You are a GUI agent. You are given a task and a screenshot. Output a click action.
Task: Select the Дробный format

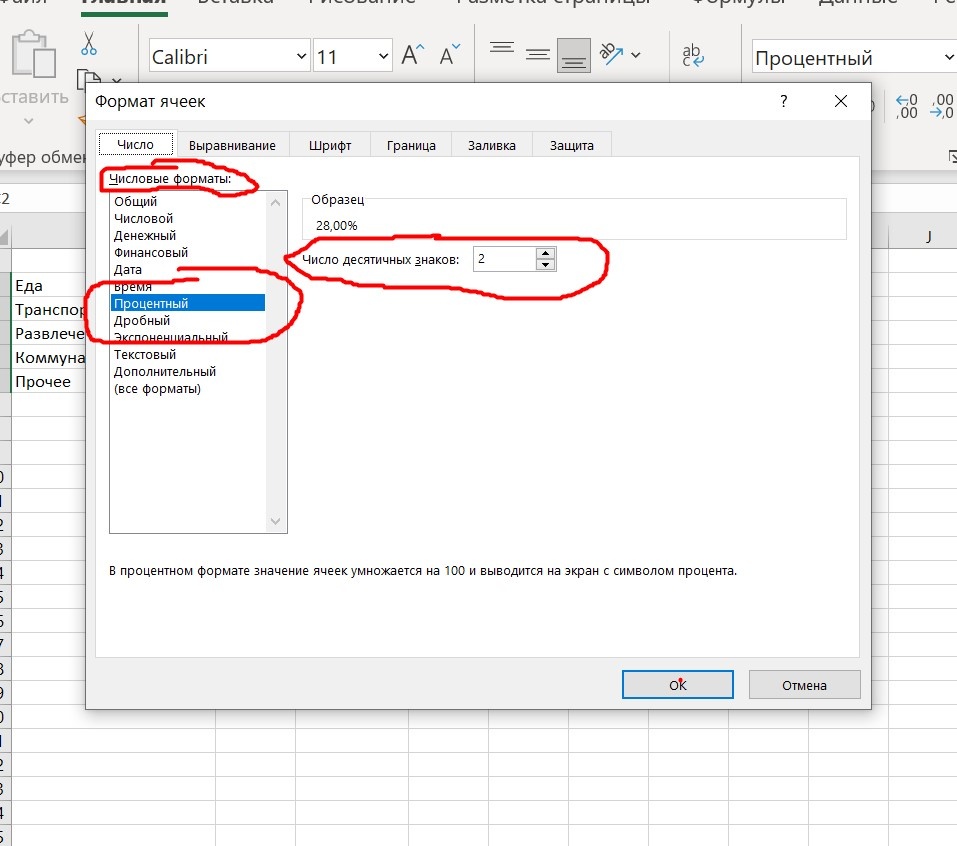coord(188,320)
